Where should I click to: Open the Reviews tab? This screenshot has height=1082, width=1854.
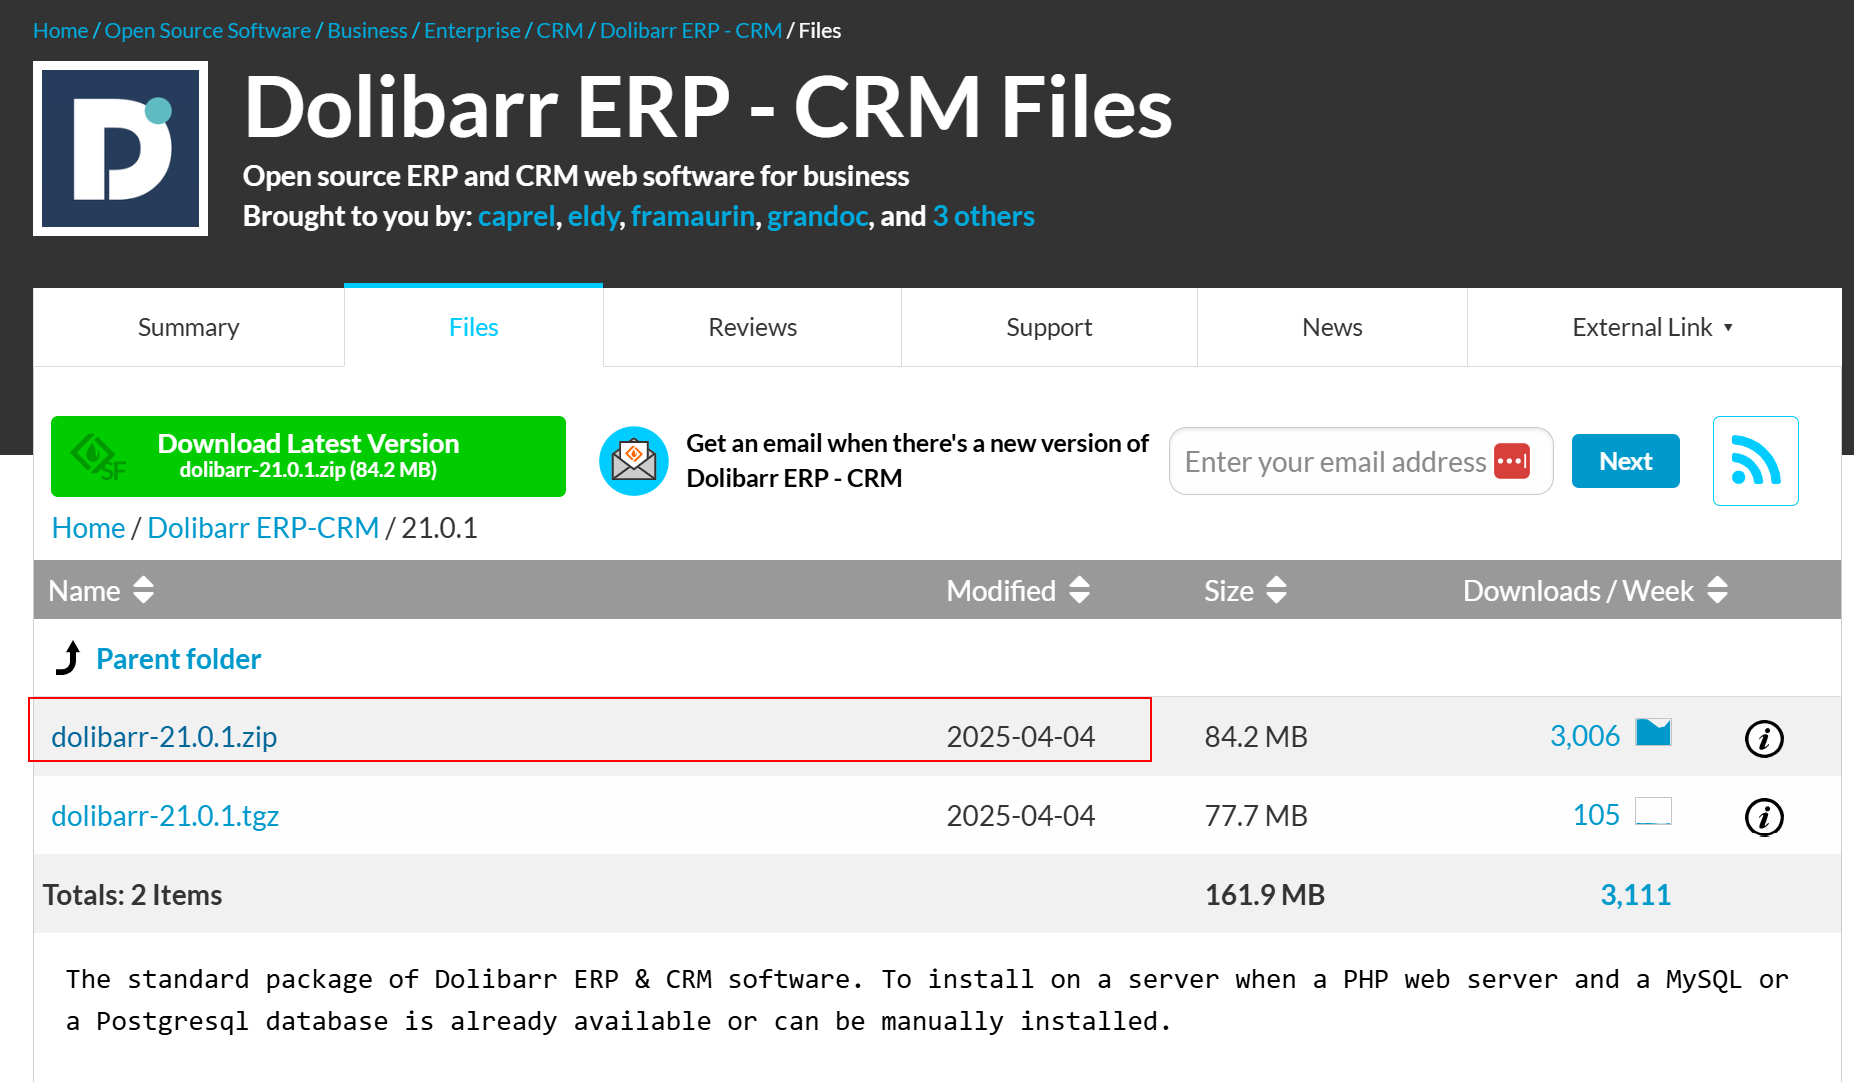coord(752,327)
